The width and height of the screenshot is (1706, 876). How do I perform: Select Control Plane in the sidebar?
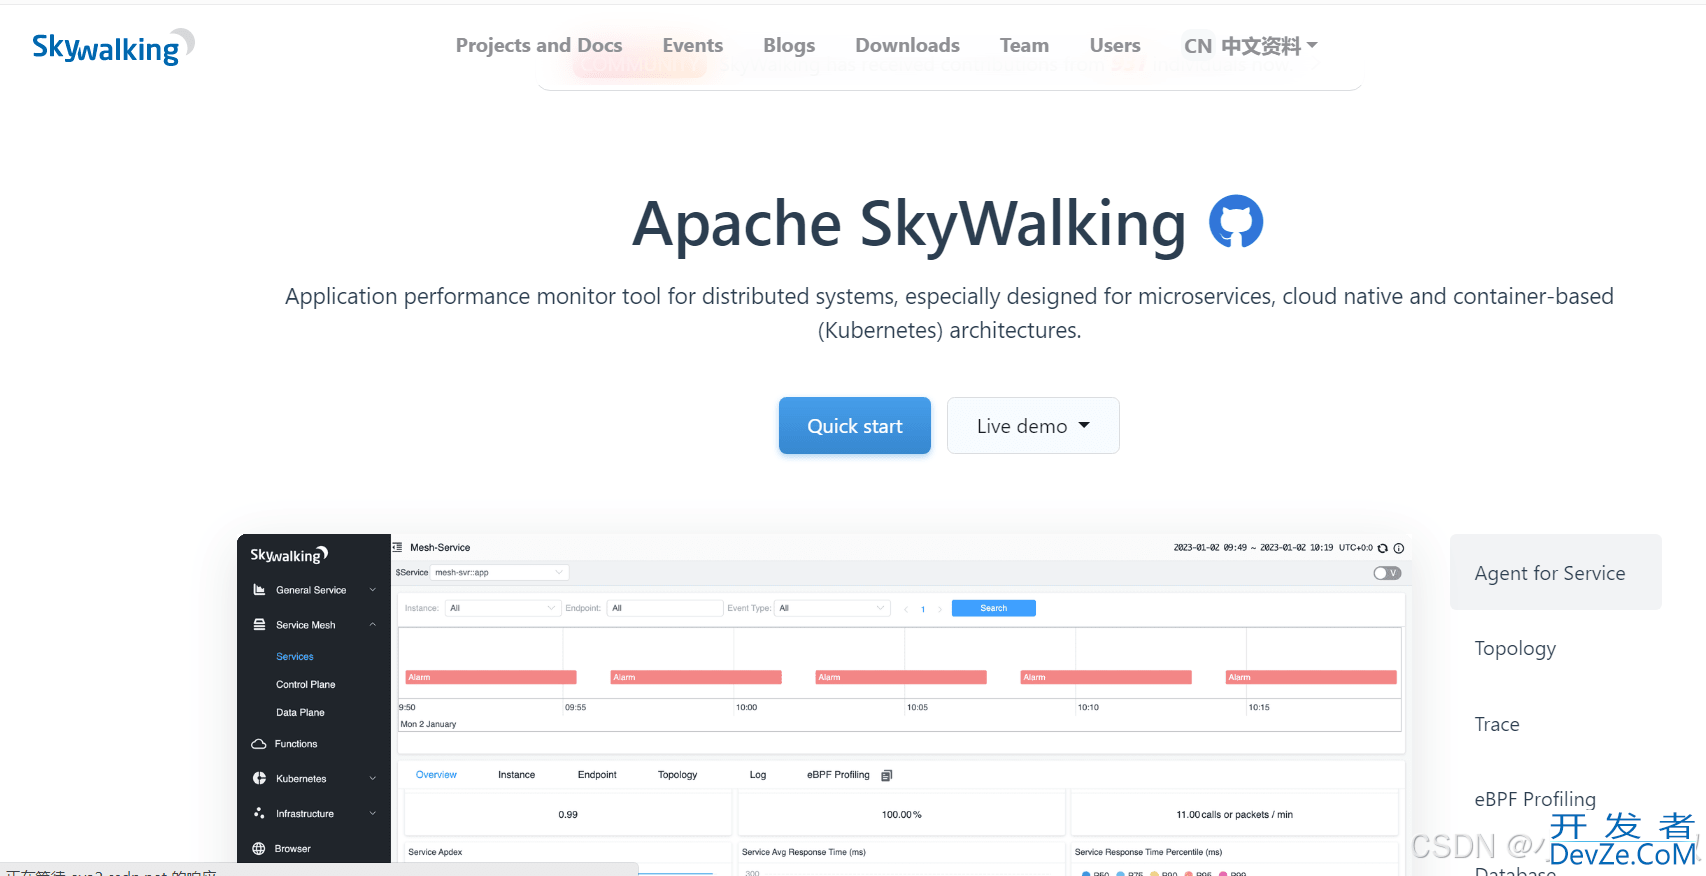click(306, 685)
